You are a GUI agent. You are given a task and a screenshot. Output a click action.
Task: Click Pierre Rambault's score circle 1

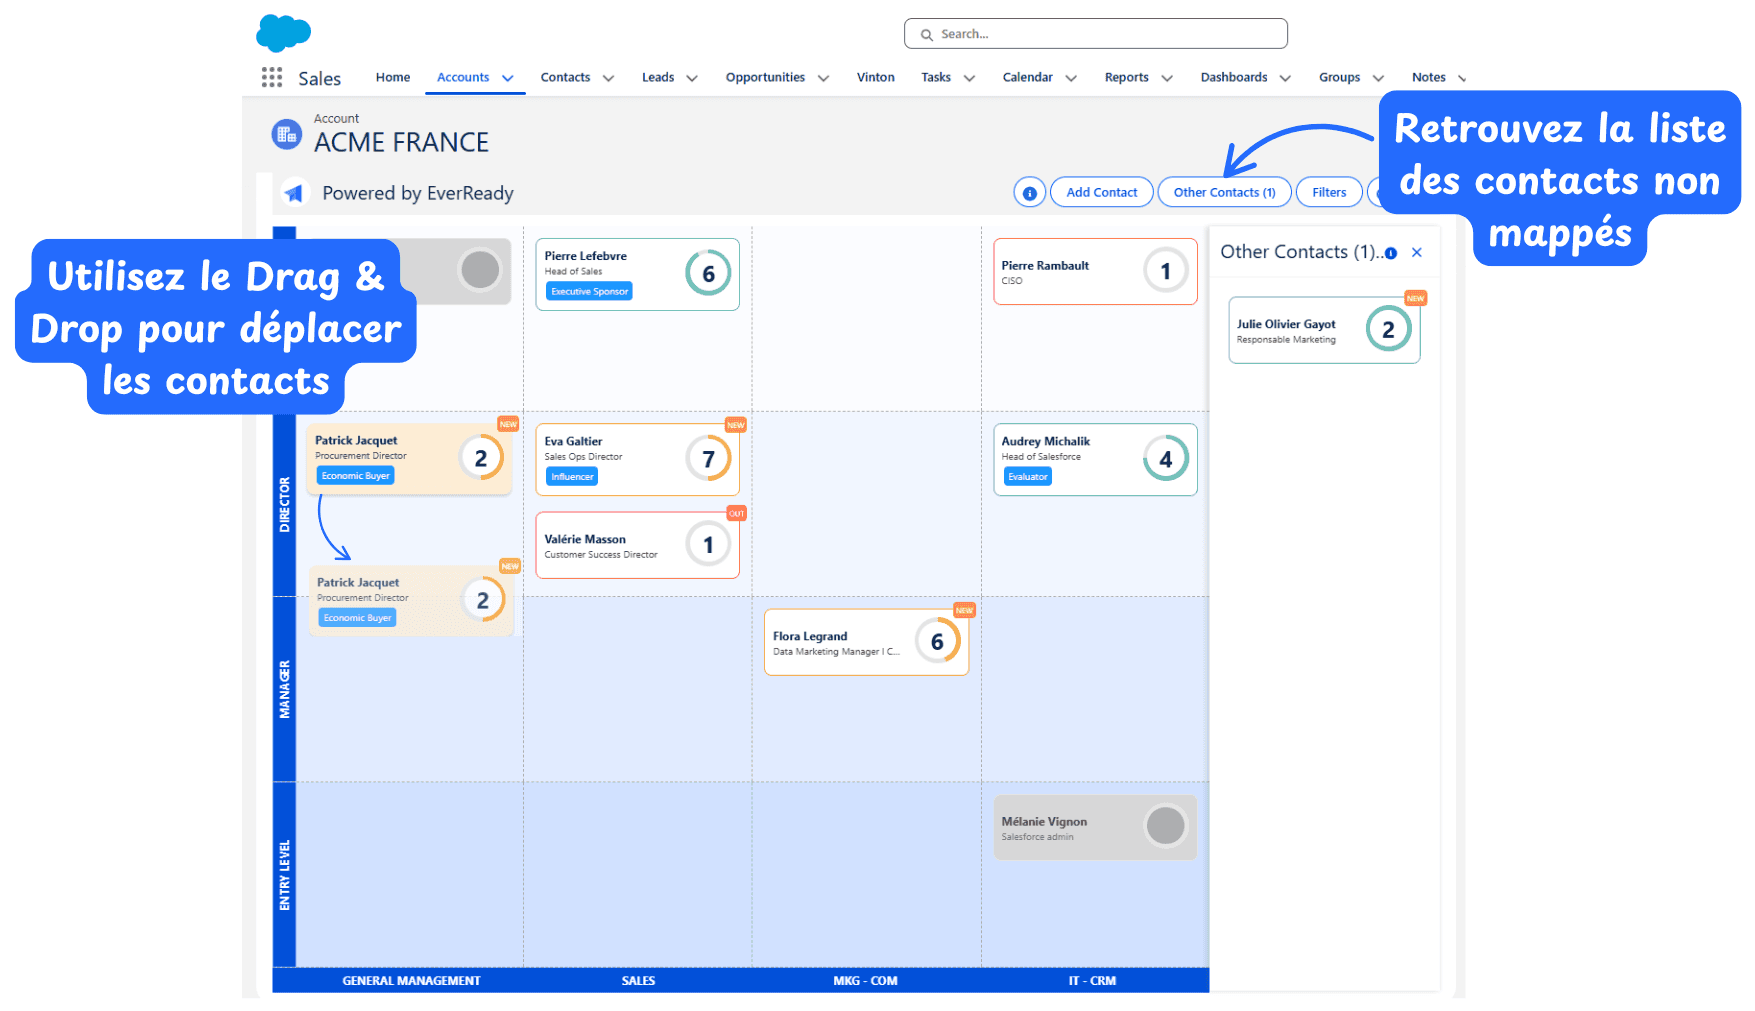click(1166, 271)
